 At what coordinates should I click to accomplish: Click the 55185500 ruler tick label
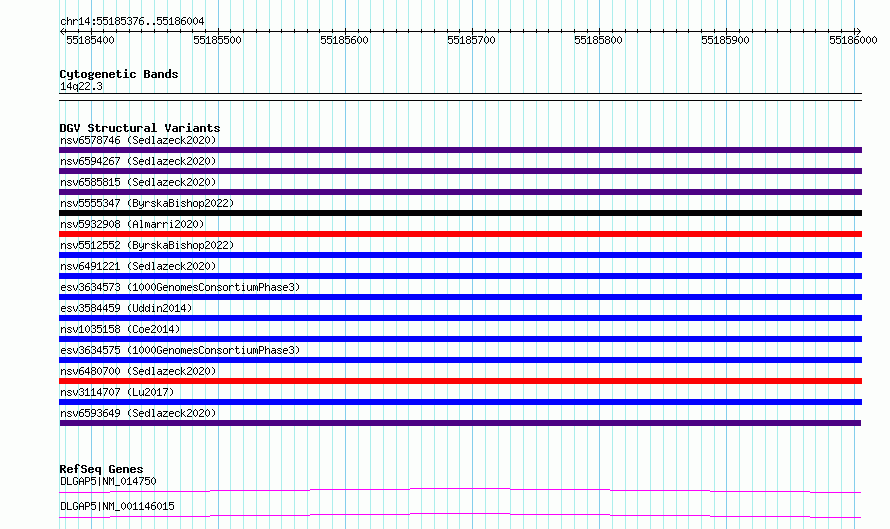217,40
